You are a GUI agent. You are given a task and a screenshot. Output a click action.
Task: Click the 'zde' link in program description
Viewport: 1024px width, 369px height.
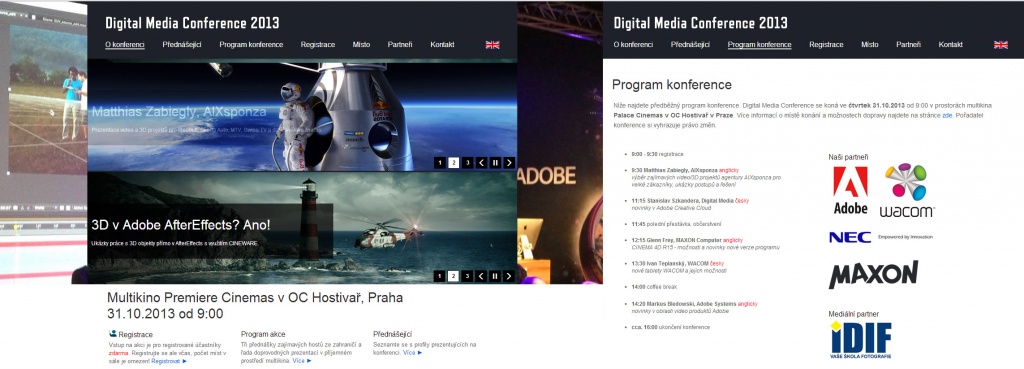[x=947, y=116]
